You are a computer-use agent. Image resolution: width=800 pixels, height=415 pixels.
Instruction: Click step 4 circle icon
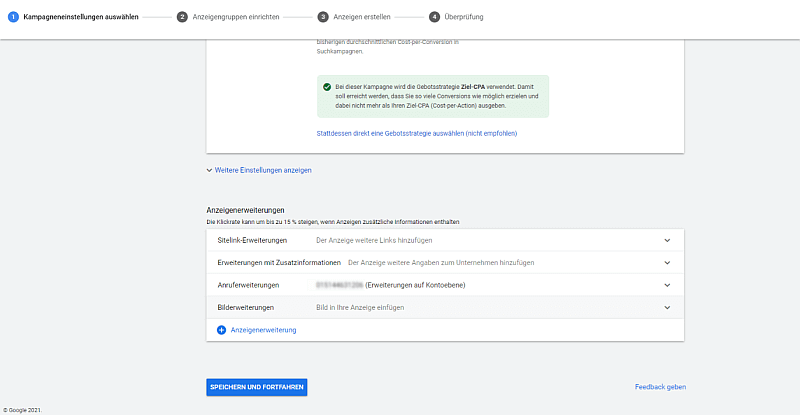pyautogui.click(x=434, y=17)
